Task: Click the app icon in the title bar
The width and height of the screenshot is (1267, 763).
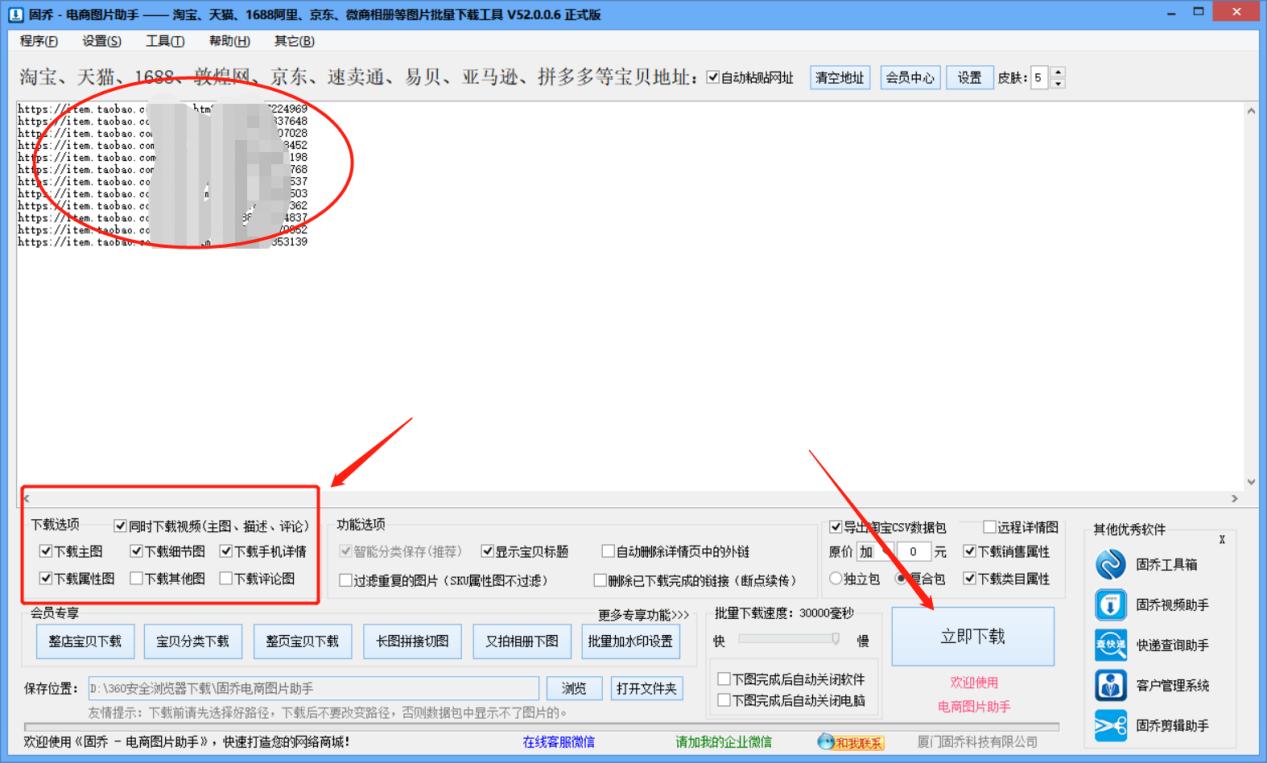Action: pos(15,14)
